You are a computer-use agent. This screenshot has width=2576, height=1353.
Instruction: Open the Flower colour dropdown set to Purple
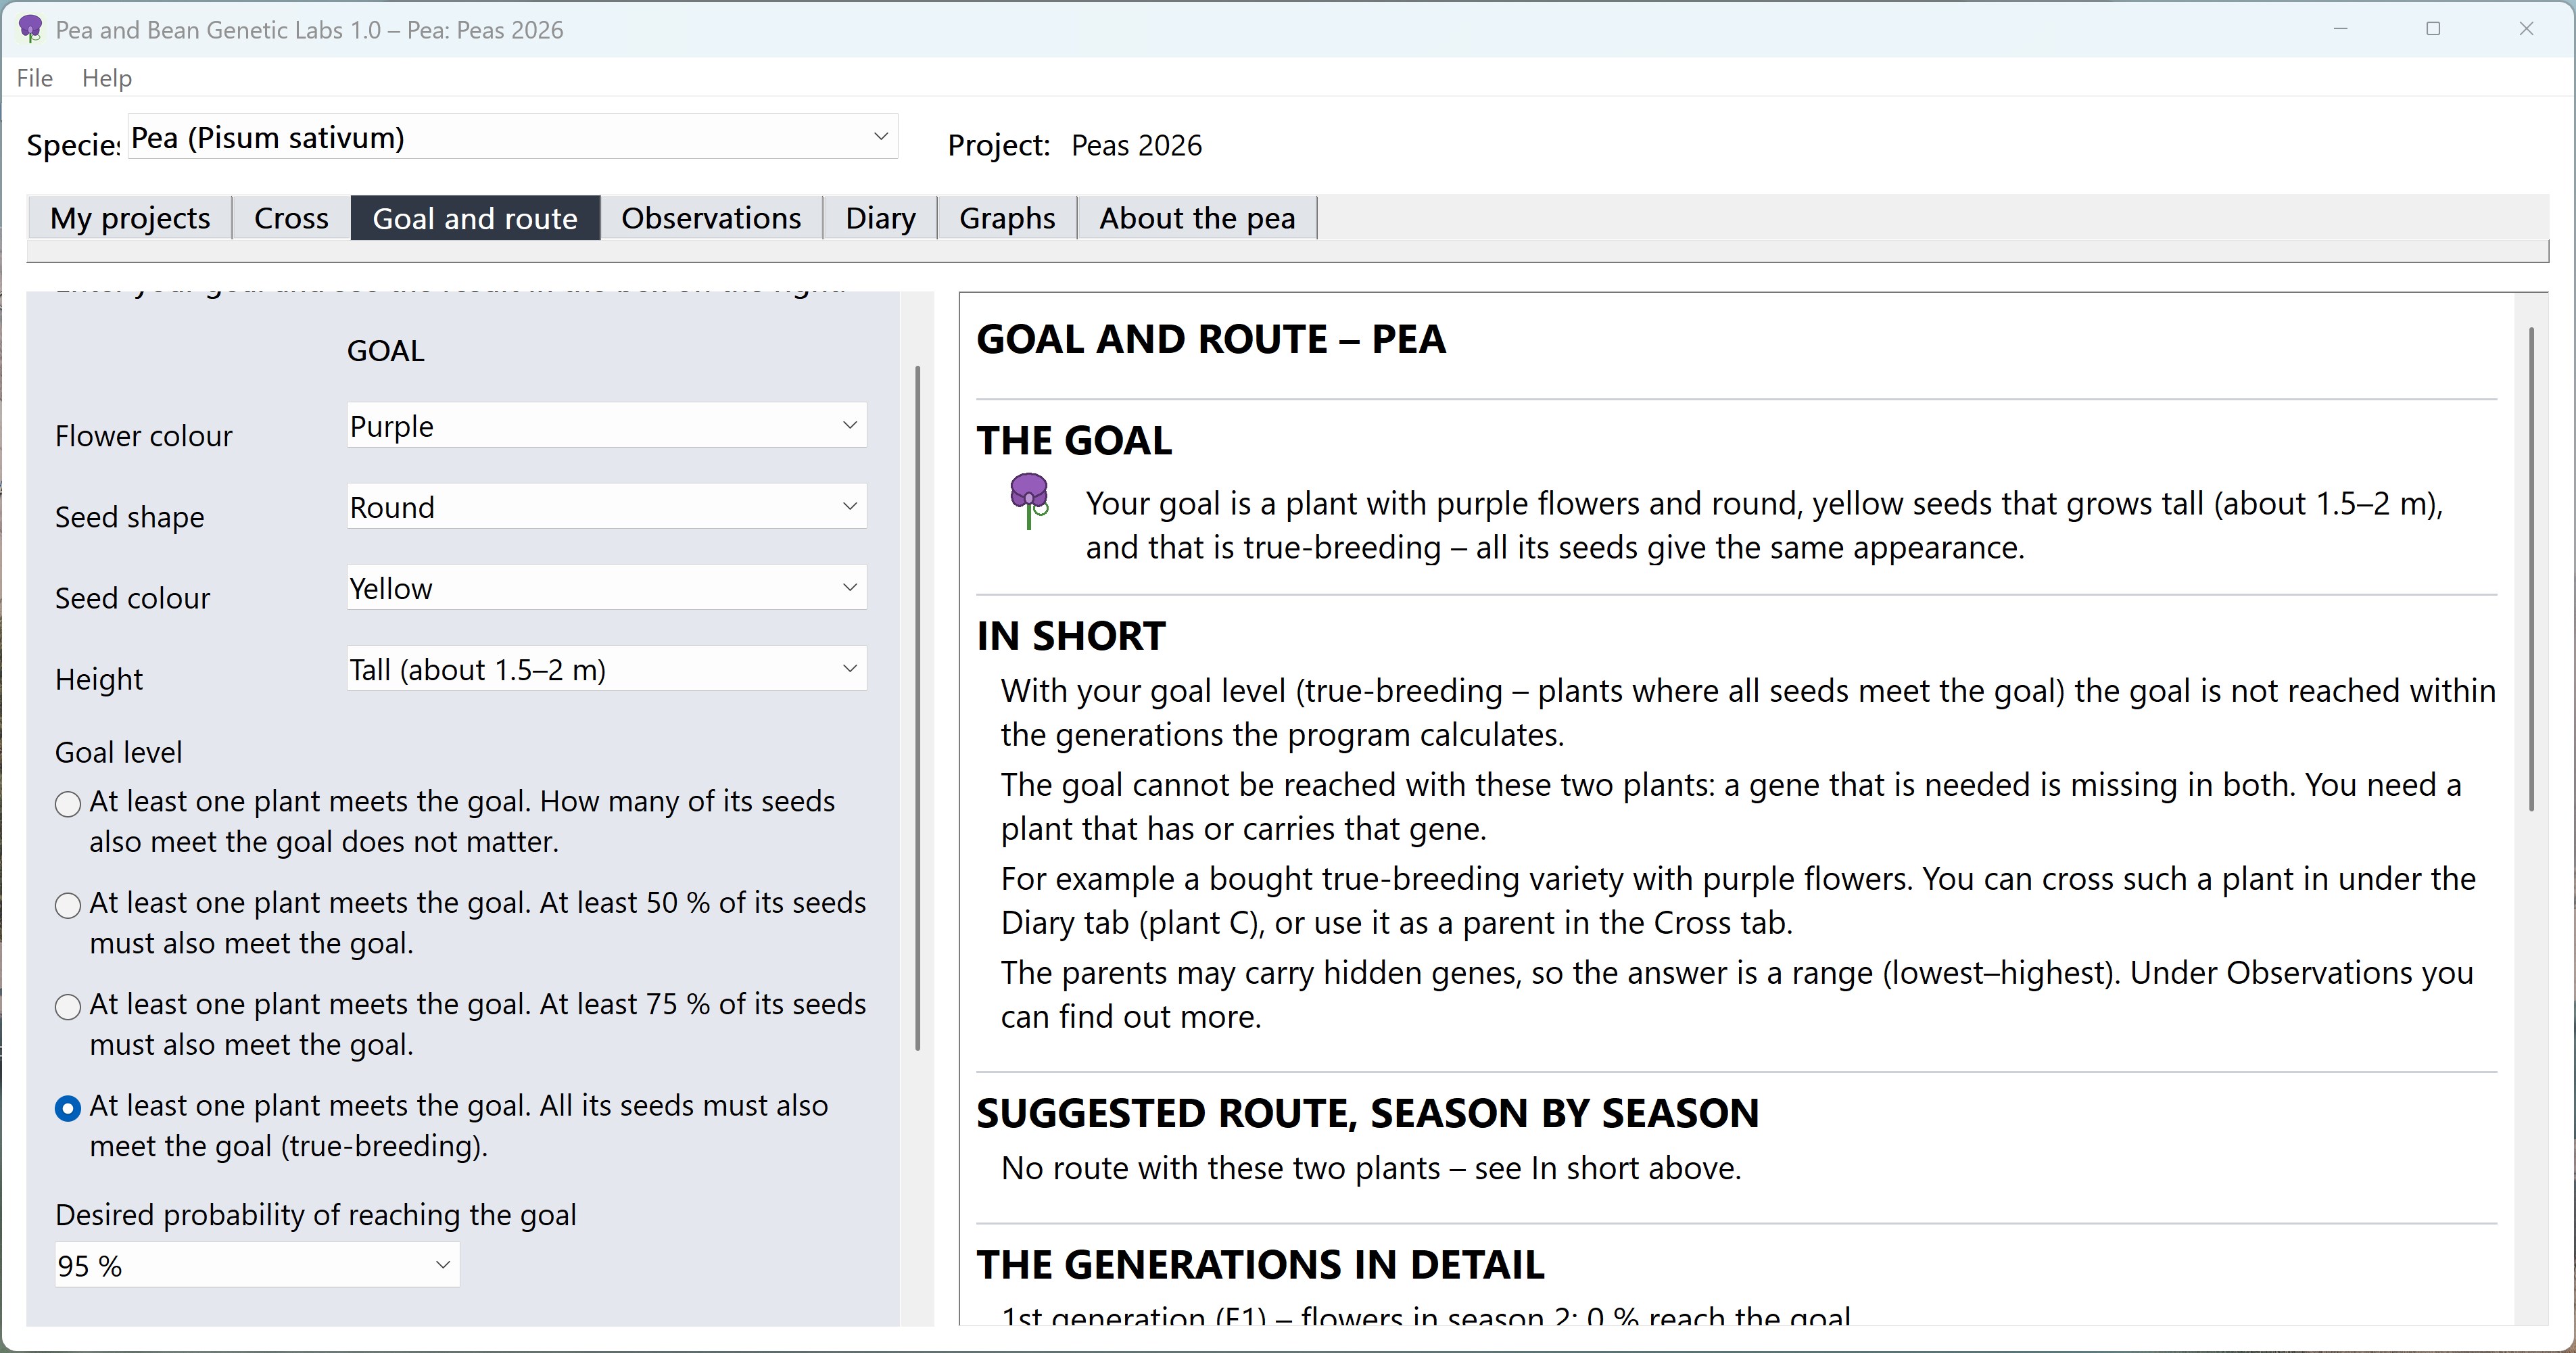click(x=606, y=426)
